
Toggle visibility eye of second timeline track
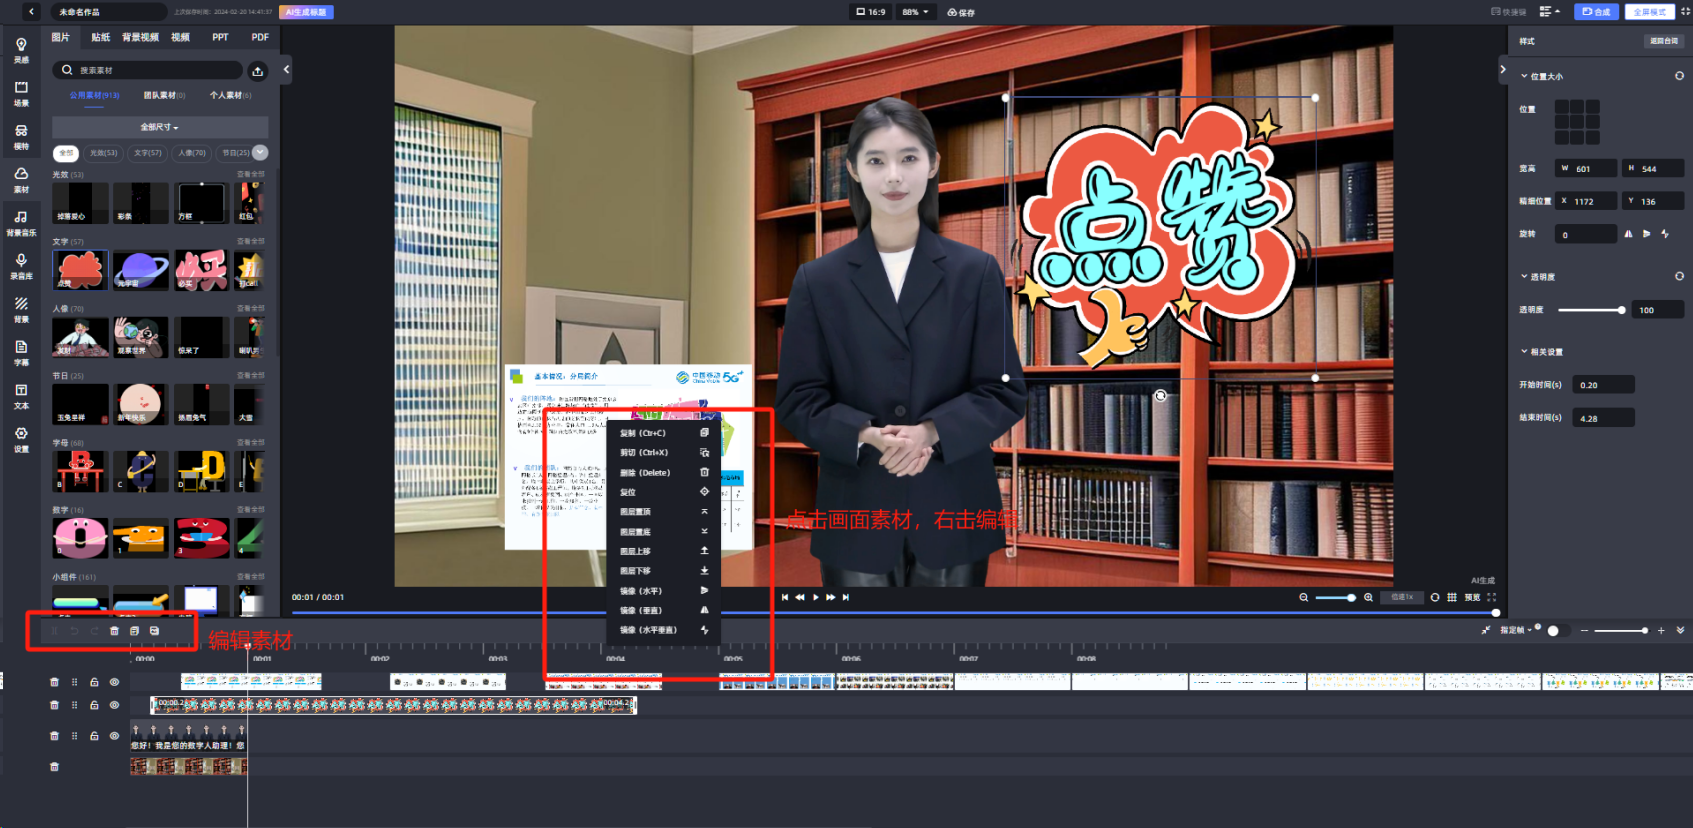(x=114, y=705)
